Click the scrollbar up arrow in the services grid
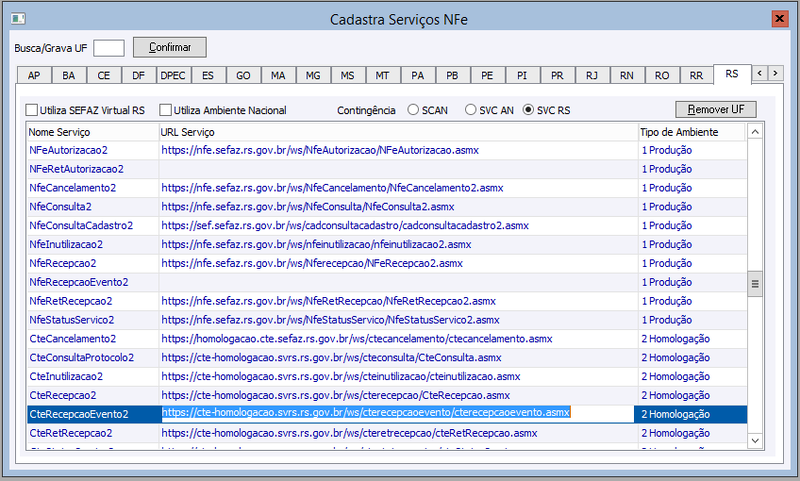 click(x=755, y=132)
